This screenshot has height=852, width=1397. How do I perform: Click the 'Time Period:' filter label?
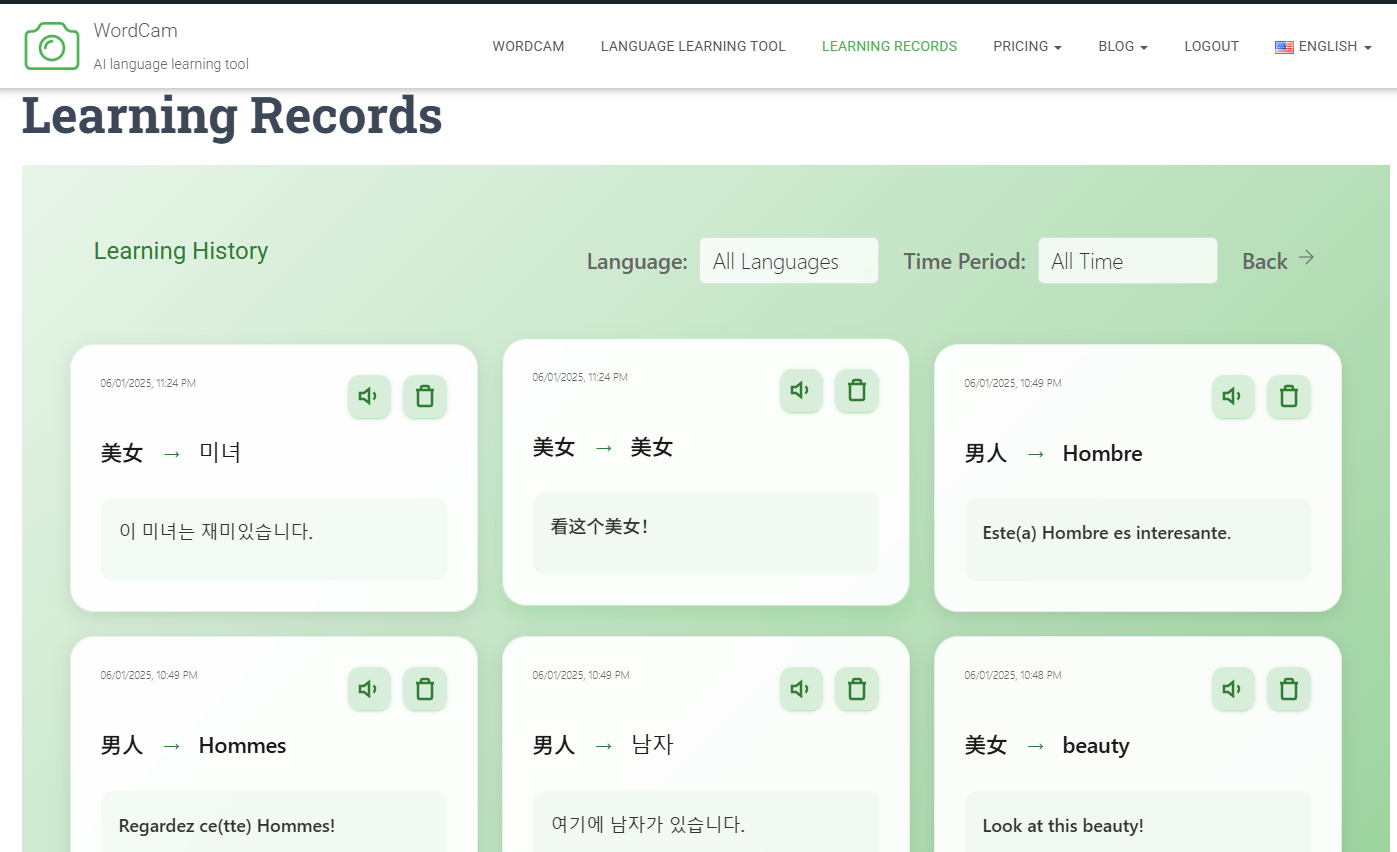(x=965, y=262)
